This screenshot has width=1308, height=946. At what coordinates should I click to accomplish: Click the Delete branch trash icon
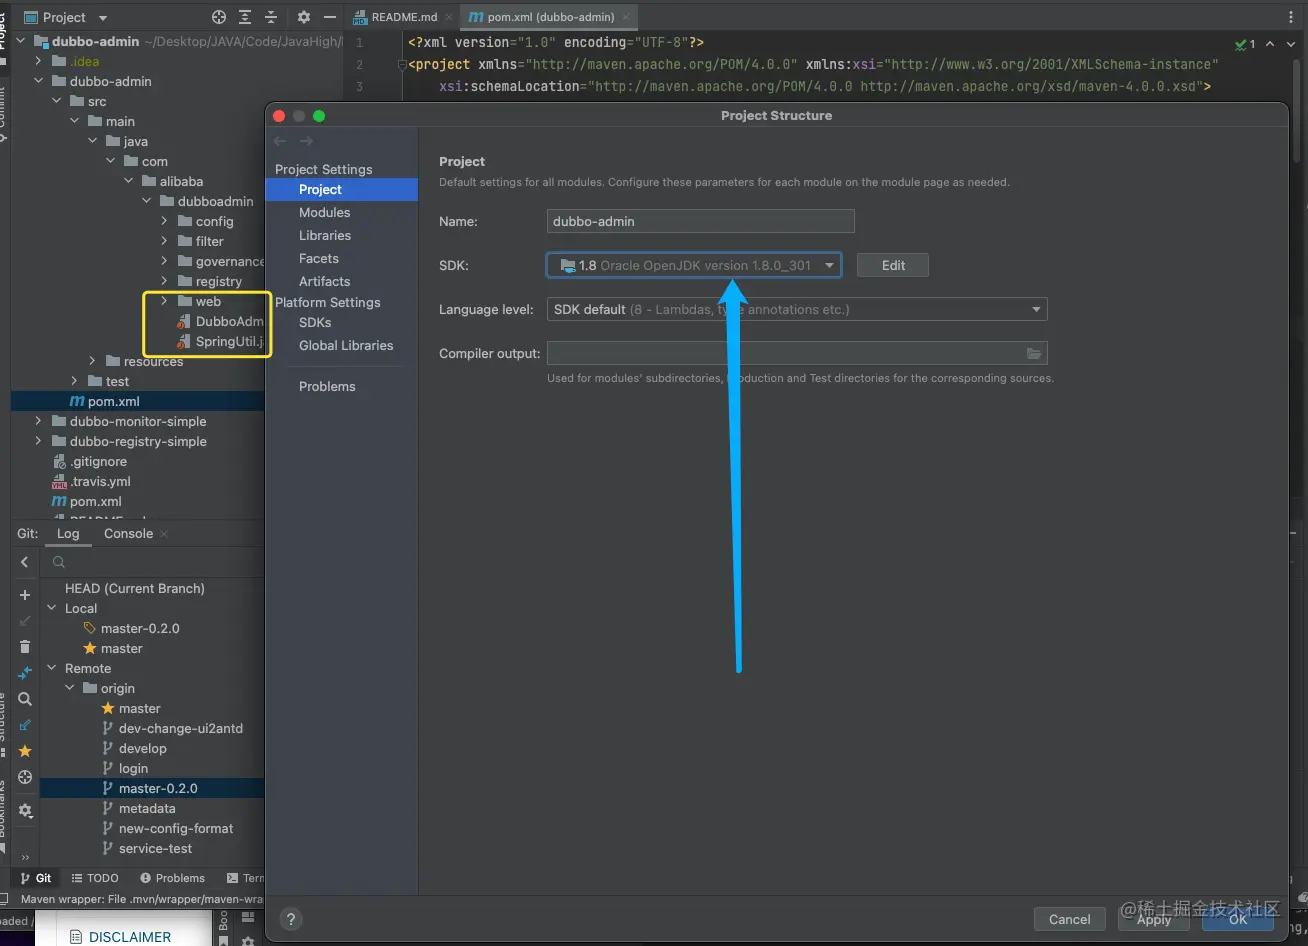(25, 647)
